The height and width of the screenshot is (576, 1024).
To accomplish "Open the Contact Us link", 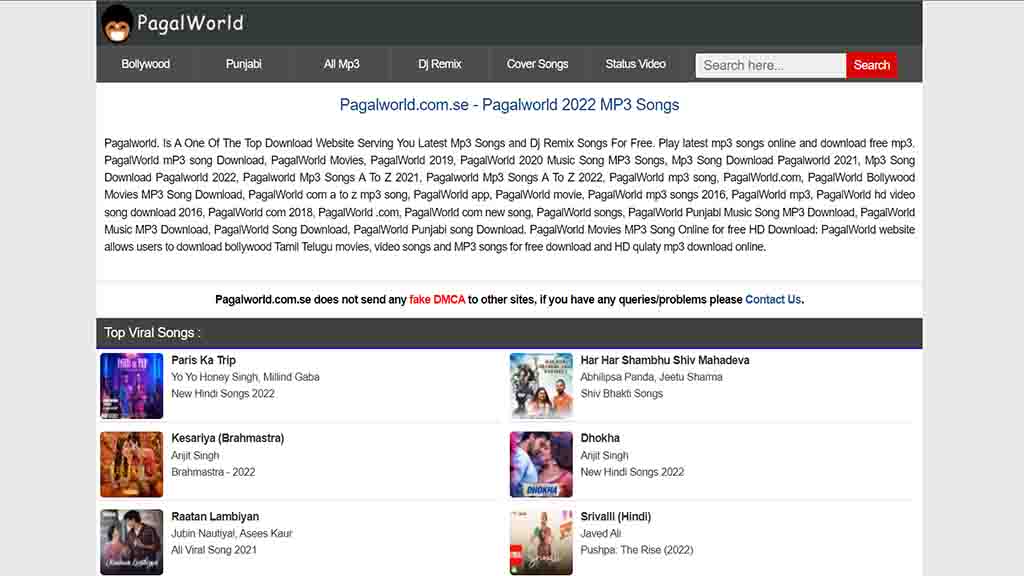I will pos(773,299).
